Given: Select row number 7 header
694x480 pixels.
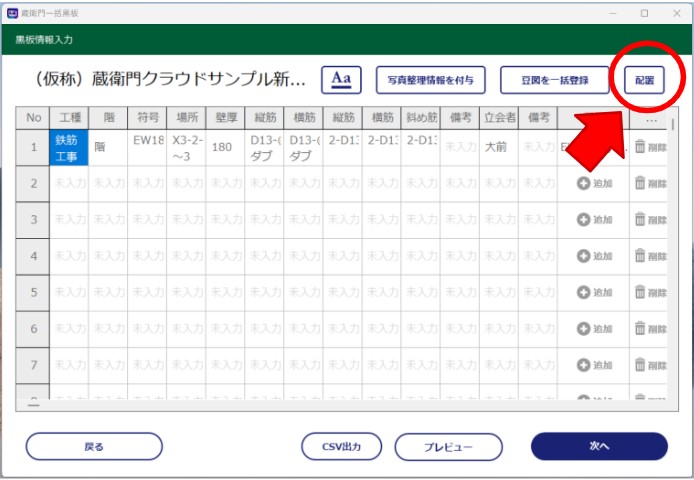Looking at the screenshot, I should click(33, 365).
